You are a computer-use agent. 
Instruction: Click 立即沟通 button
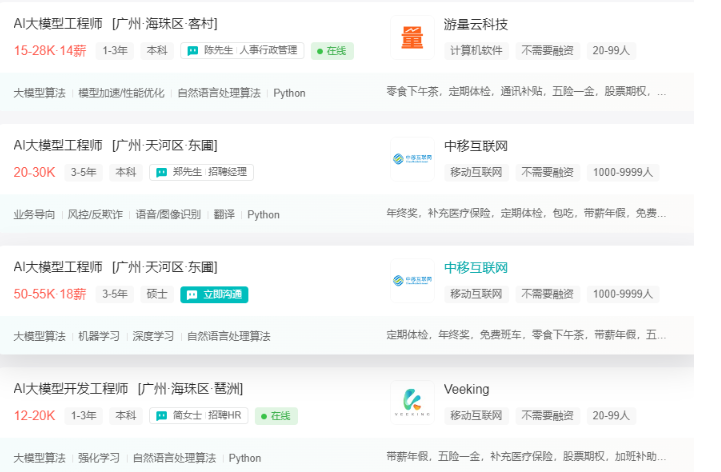coord(214,294)
